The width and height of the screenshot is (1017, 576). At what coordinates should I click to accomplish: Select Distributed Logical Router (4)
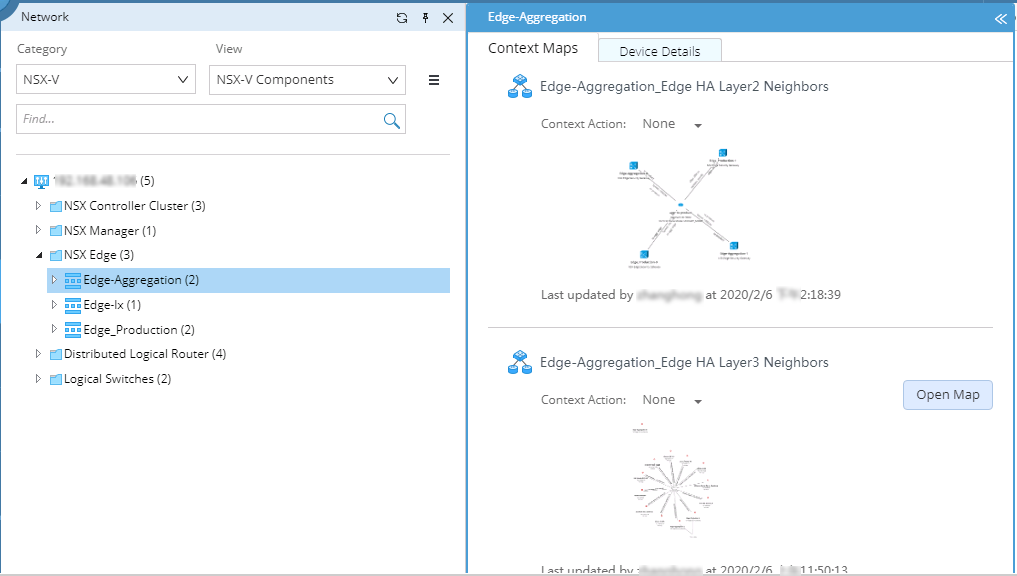pos(145,354)
